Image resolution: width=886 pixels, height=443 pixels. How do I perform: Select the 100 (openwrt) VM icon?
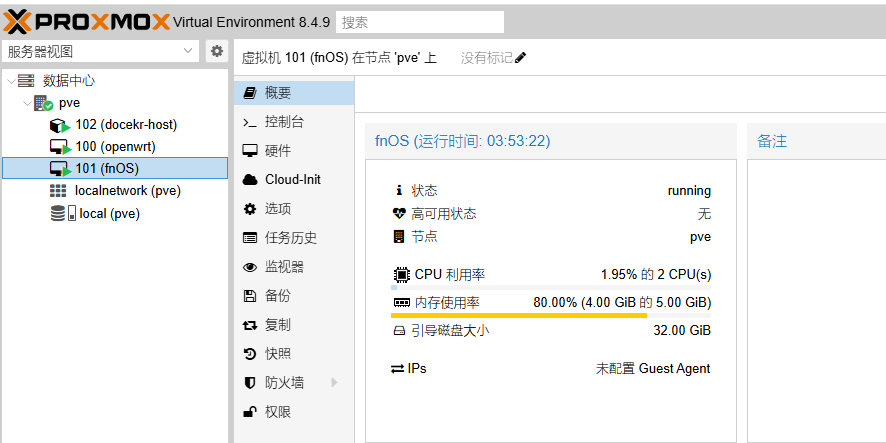pos(59,147)
